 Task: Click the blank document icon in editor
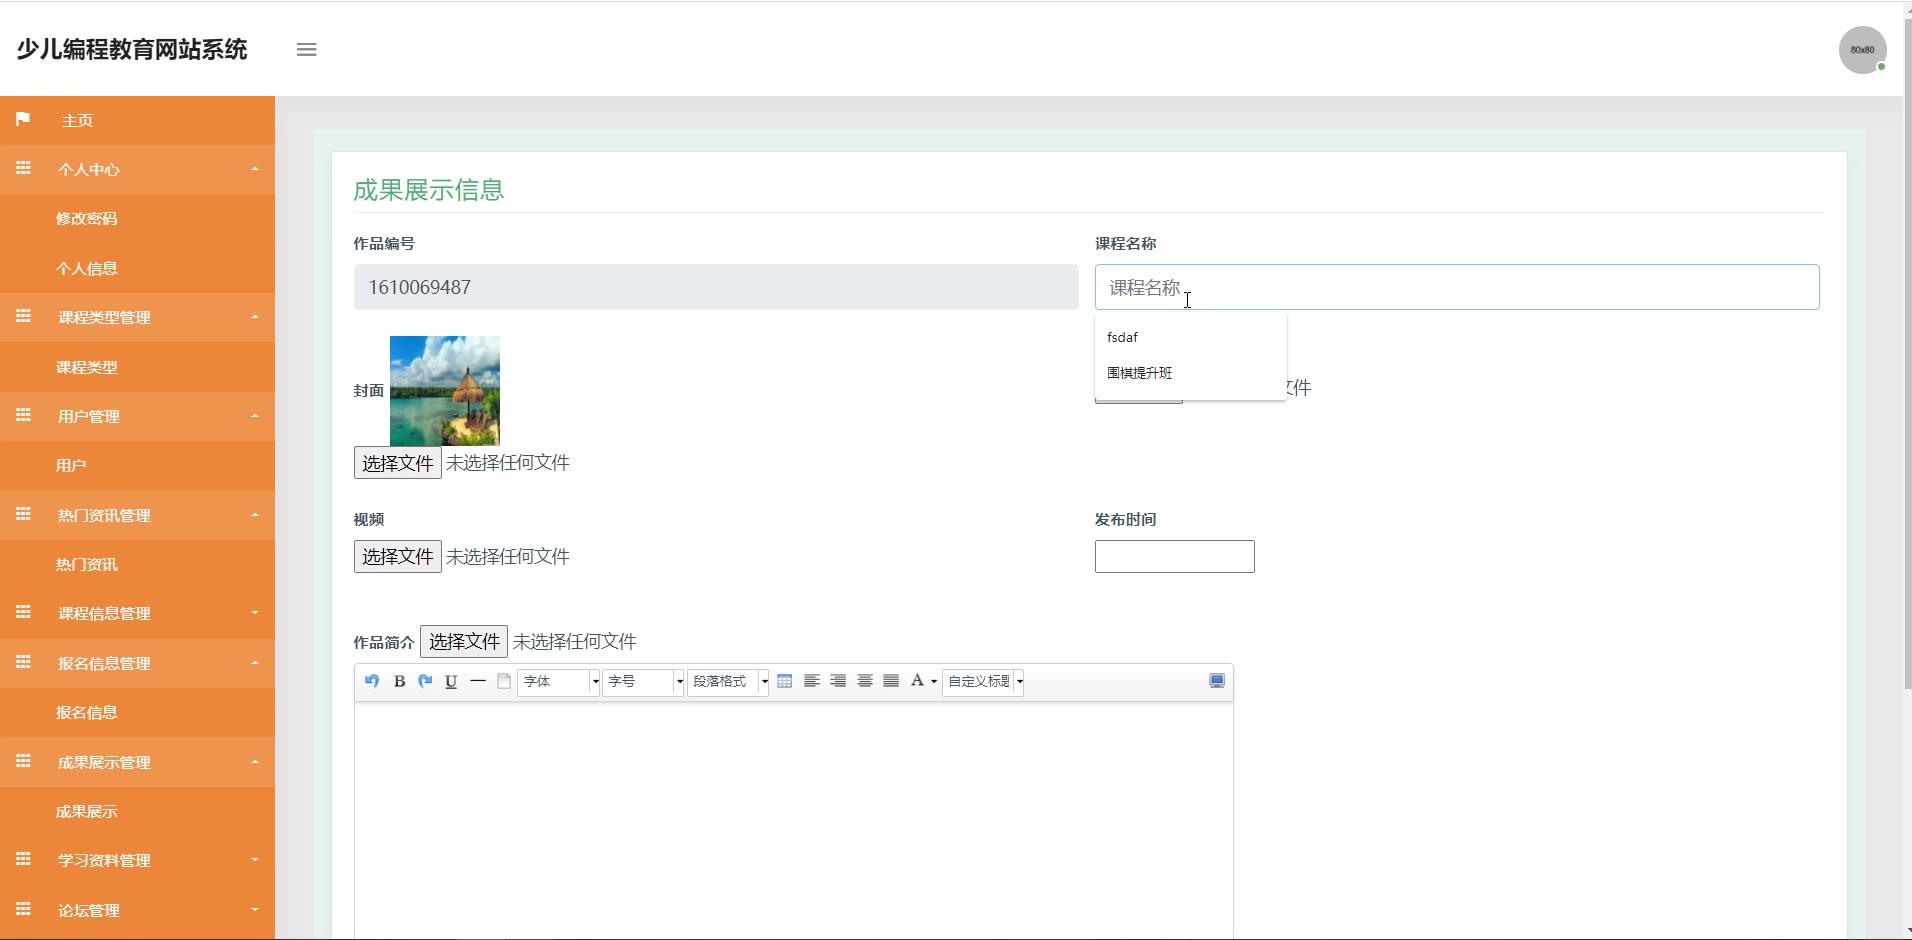click(x=504, y=681)
